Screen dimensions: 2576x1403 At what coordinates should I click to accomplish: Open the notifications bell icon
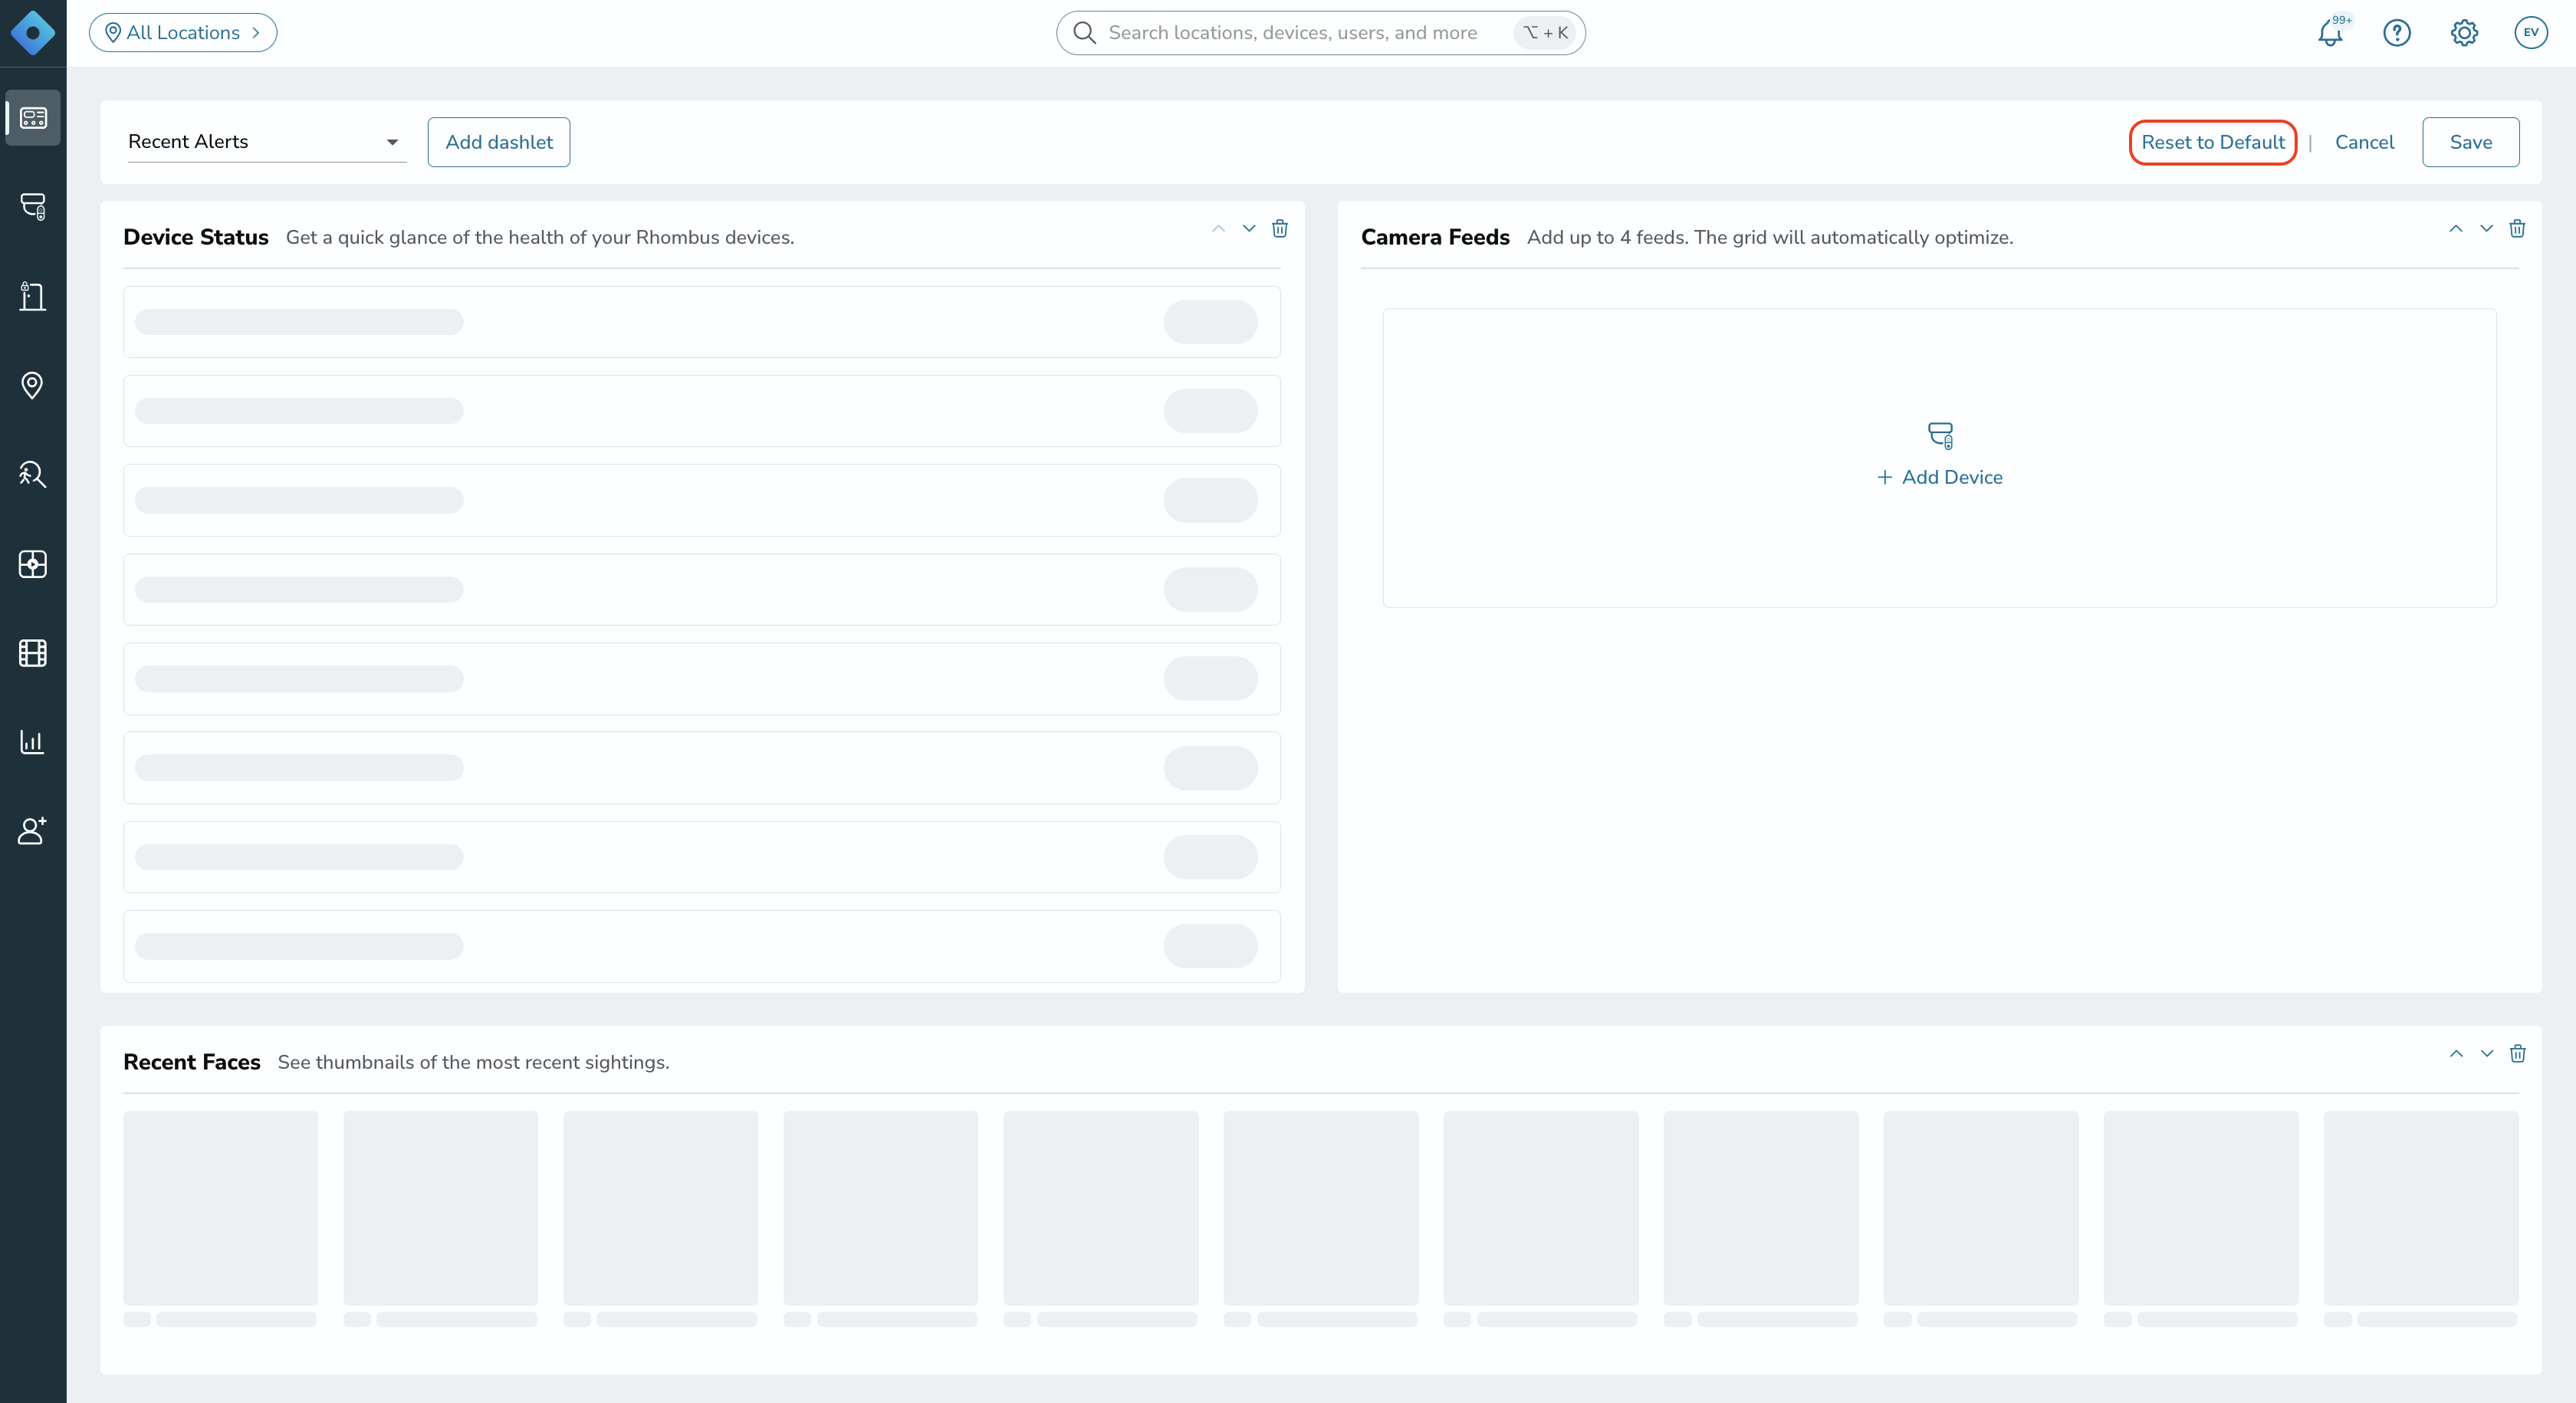(2330, 33)
